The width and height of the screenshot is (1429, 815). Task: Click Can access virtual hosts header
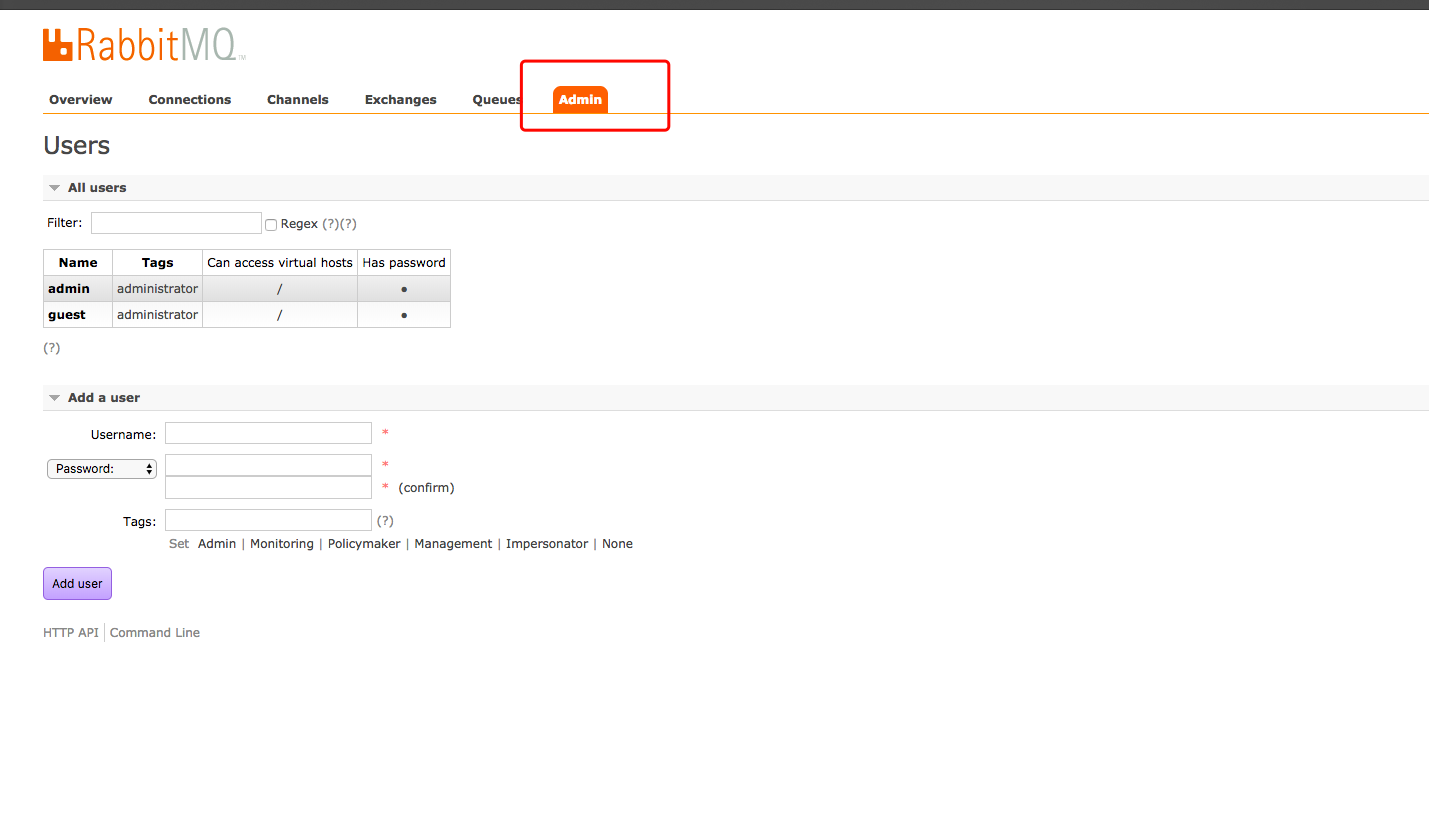[280, 263]
